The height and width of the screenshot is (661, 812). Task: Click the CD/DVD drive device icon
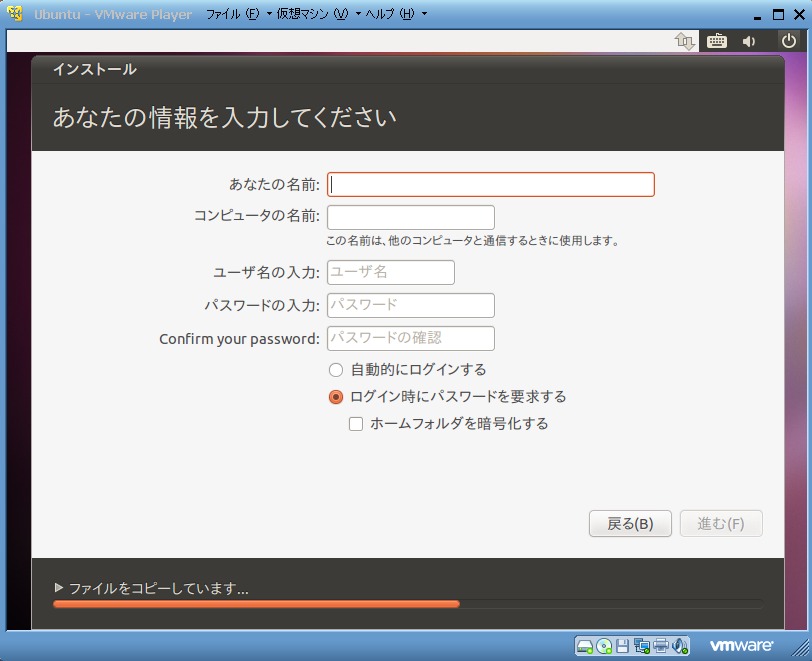tap(604, 646)
